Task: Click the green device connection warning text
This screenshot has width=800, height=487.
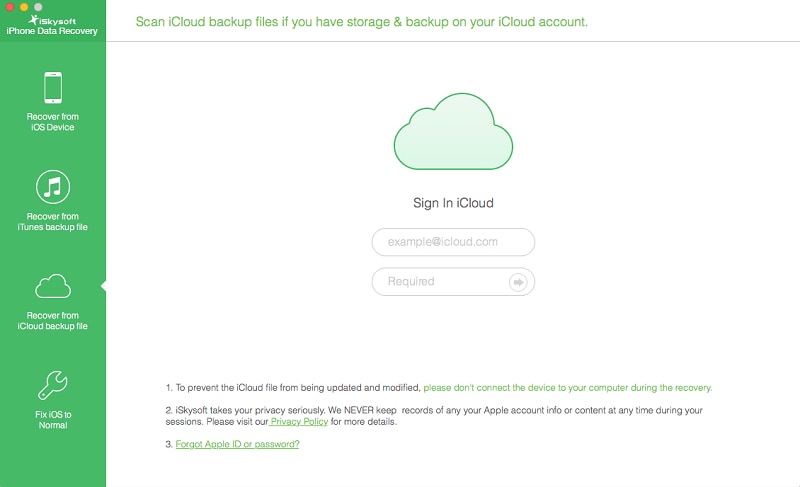Action: pos(568,388)
